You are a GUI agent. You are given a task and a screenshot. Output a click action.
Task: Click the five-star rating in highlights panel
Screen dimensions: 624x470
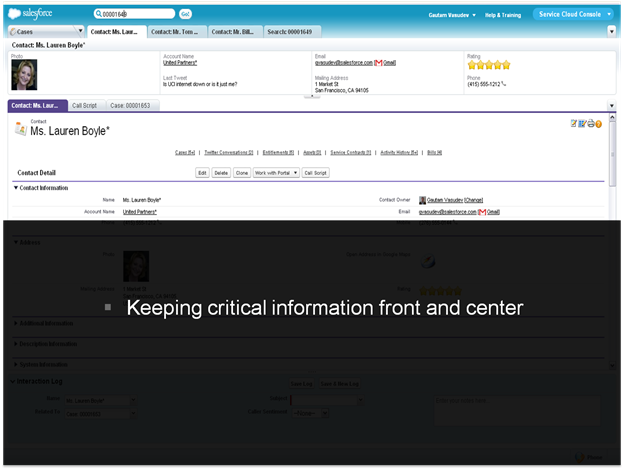(489, 65)
